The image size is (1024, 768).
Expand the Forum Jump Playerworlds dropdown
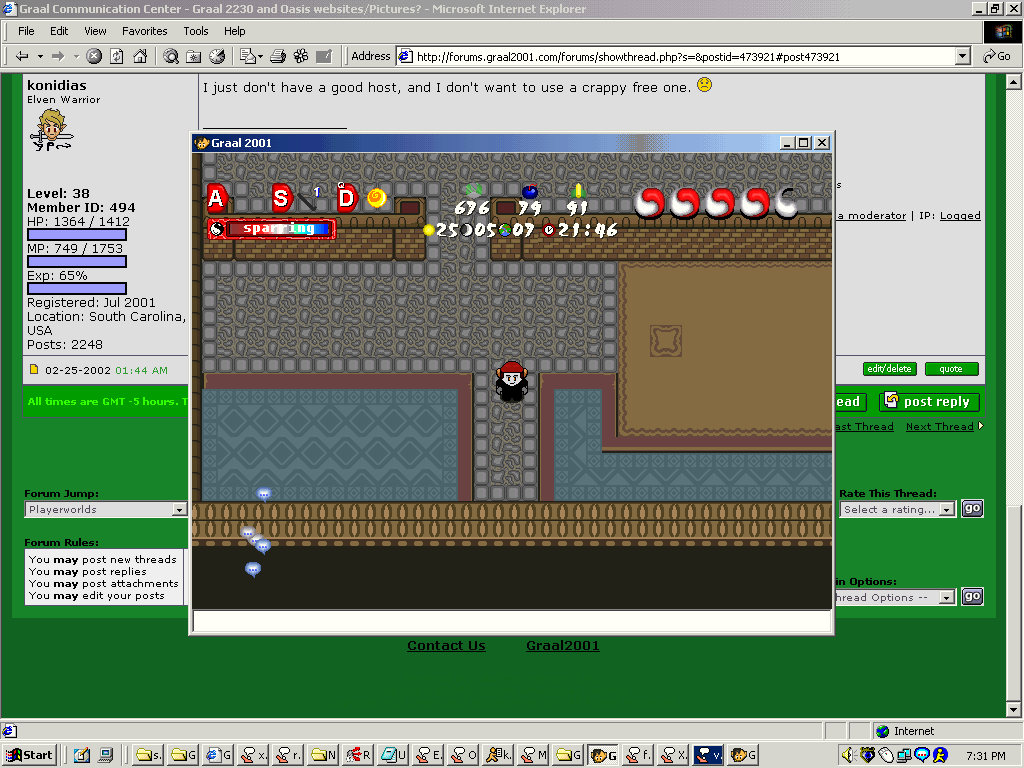pos(180,510)
